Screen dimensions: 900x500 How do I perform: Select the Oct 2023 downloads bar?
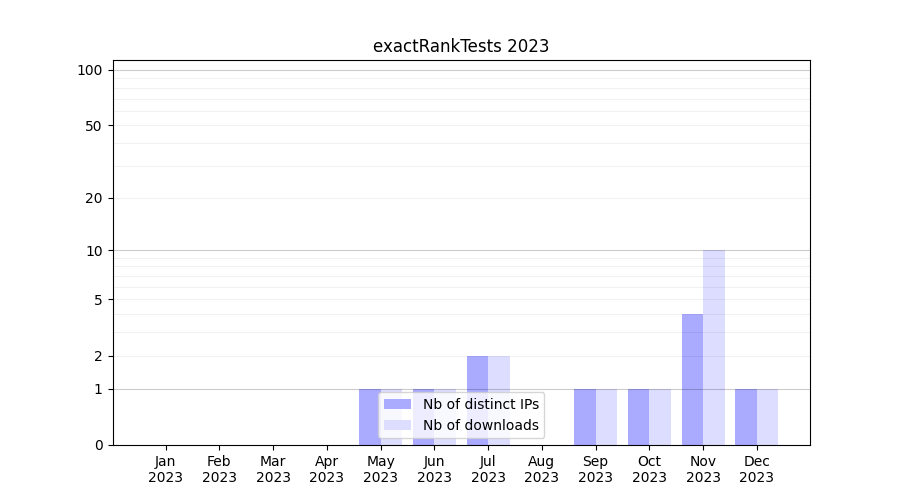[x=660, y=417]
